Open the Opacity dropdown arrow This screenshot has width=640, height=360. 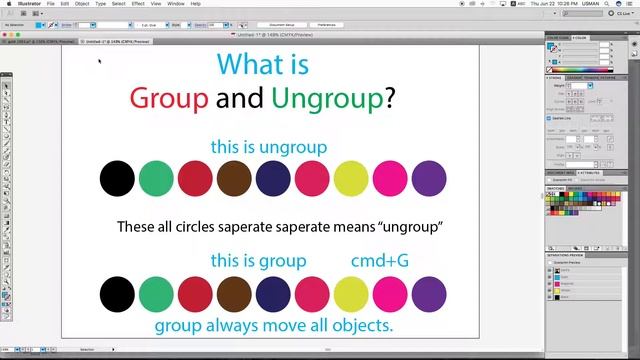[x=226, y=25]
